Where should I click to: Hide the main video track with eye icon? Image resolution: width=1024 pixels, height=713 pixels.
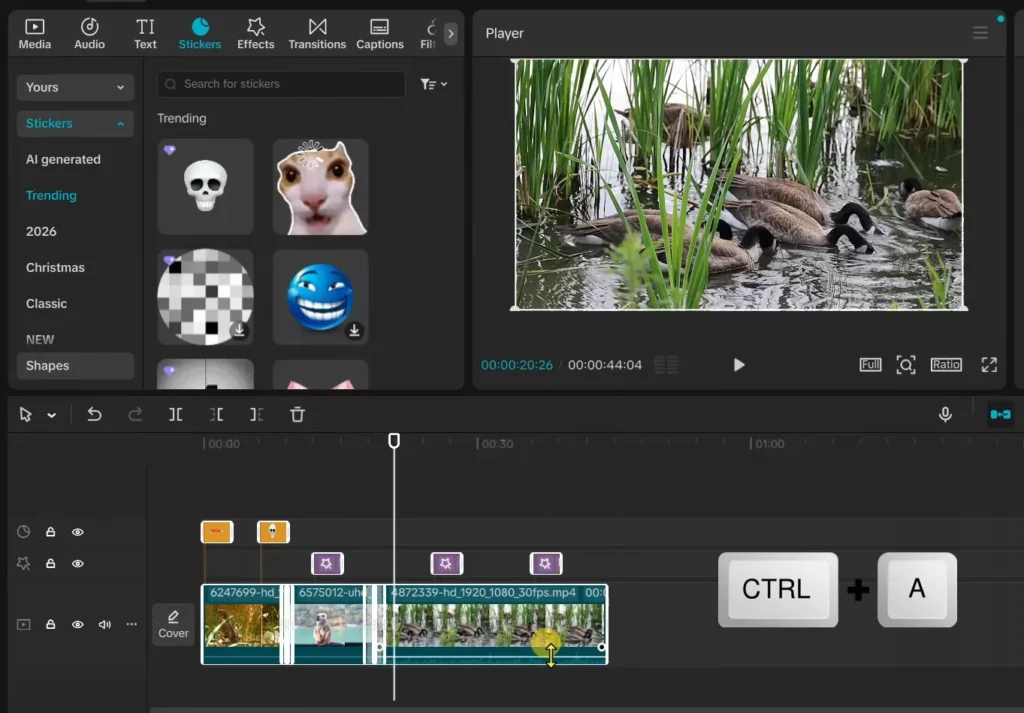(x=78, y=624)
